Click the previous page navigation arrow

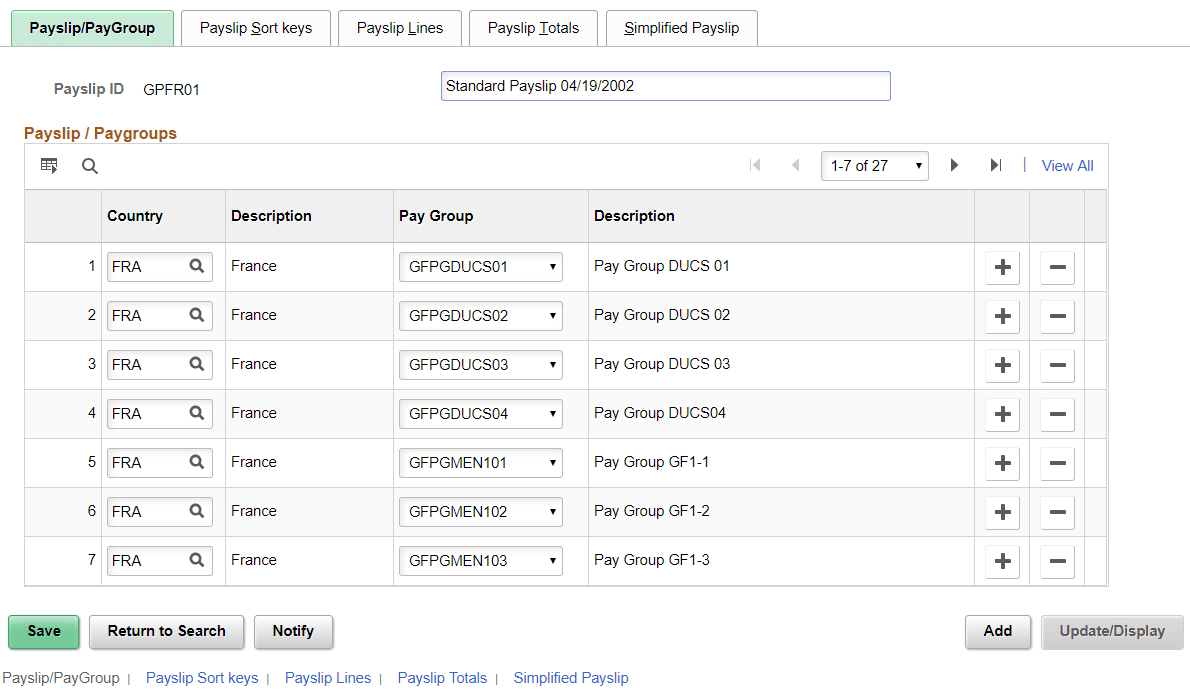(795, 165)
